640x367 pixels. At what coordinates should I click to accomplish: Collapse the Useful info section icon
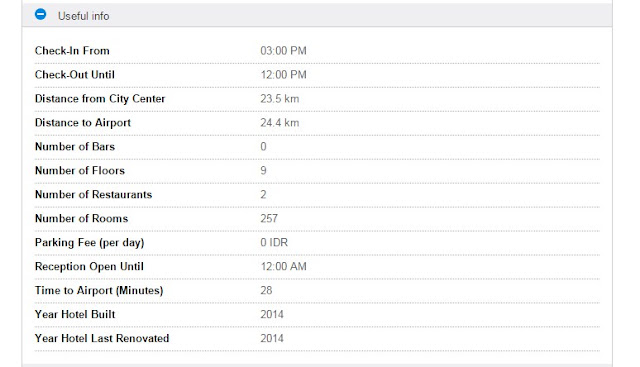[x=40, y=14]
